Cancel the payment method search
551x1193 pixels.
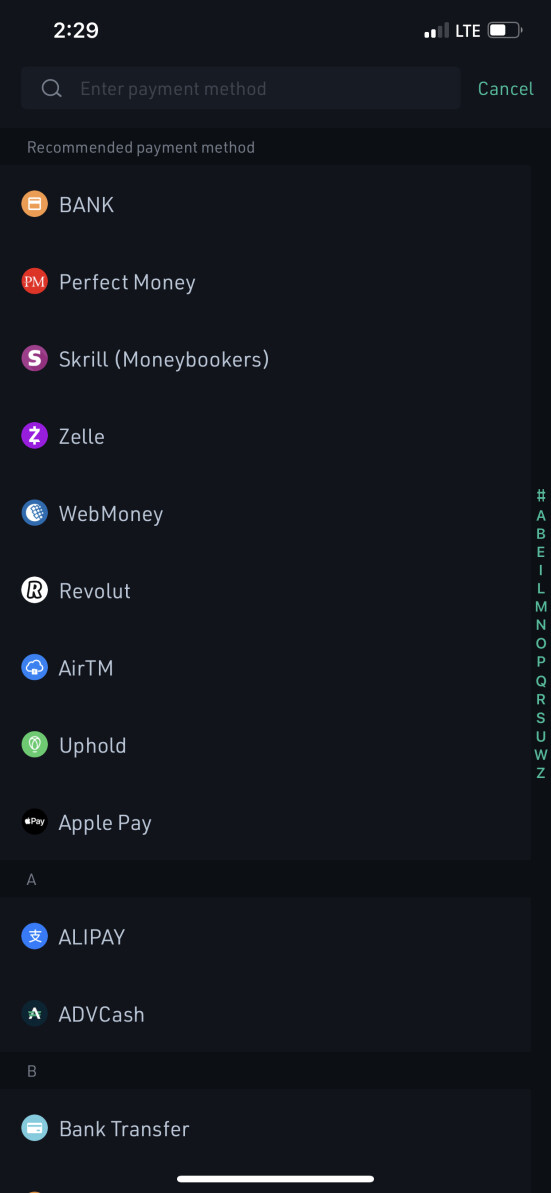pos(505,88)
